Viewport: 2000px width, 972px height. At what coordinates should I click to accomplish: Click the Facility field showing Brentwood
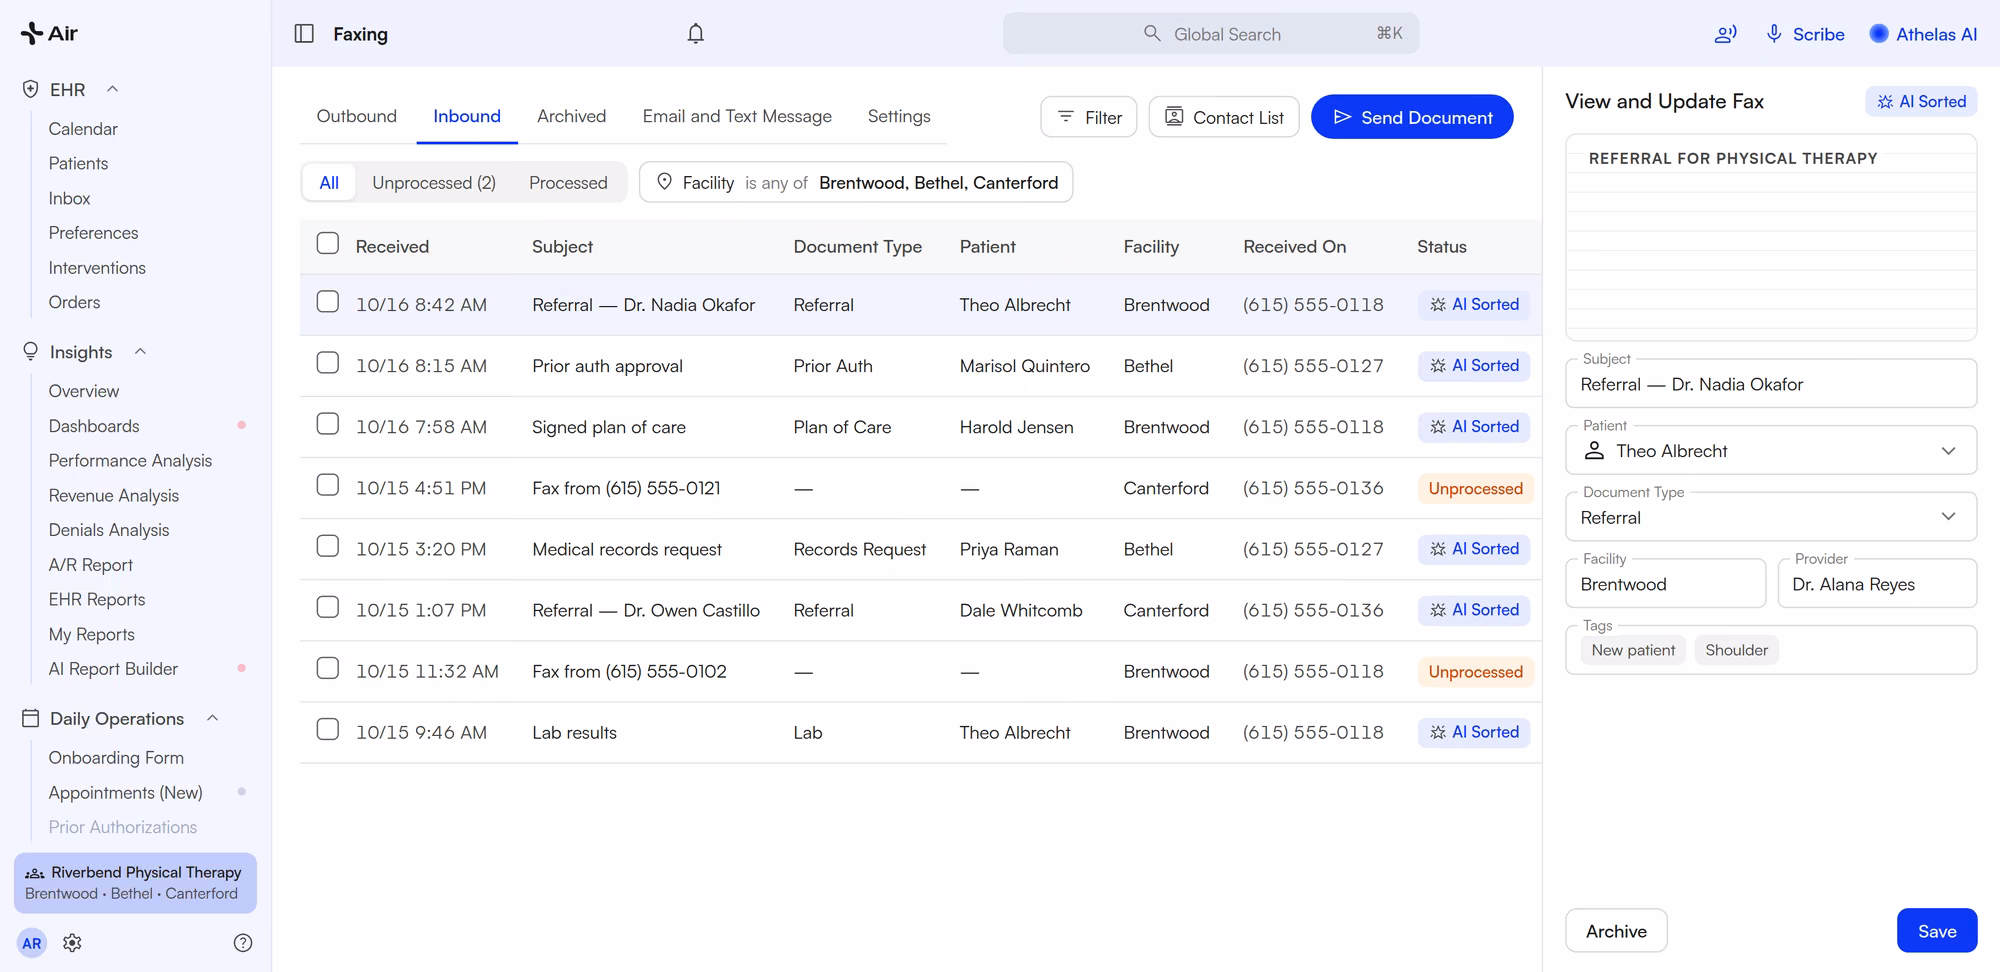pos(1666,584)
